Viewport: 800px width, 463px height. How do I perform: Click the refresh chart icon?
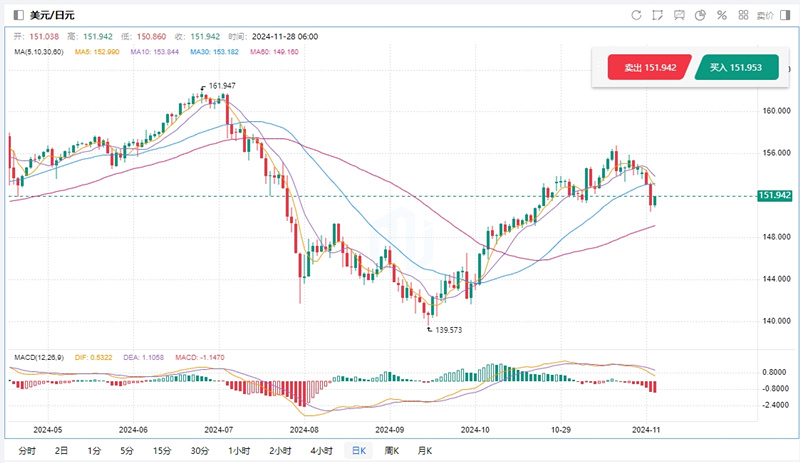point(637,15)
